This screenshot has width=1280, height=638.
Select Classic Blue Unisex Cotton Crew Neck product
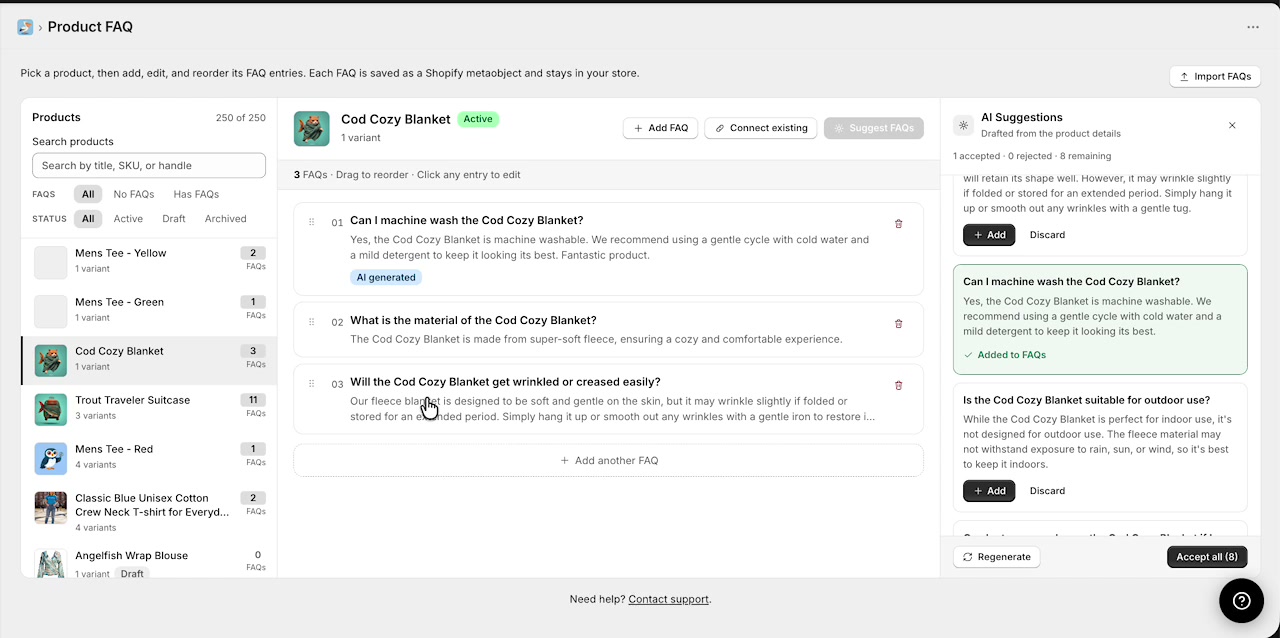pyautogui.click(x=149, y=512)
